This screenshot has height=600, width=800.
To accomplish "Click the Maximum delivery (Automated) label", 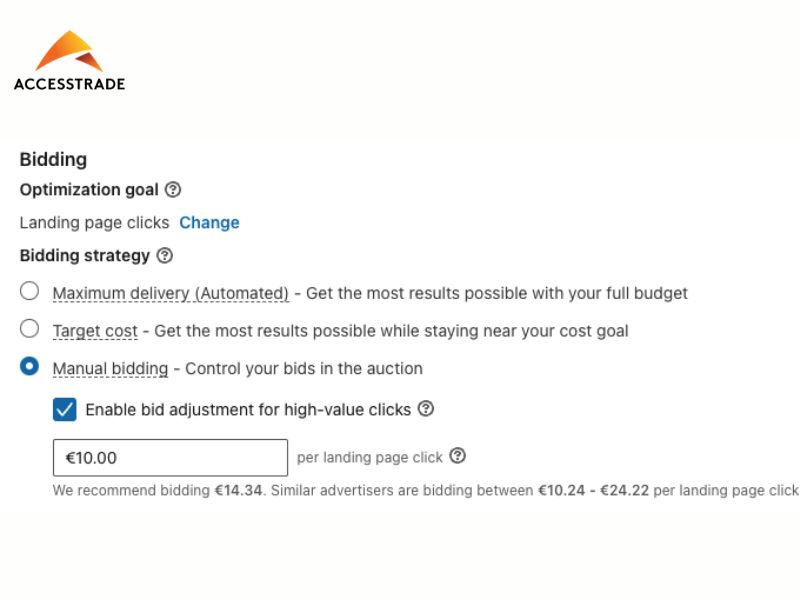I will click(x=170, y=293).
